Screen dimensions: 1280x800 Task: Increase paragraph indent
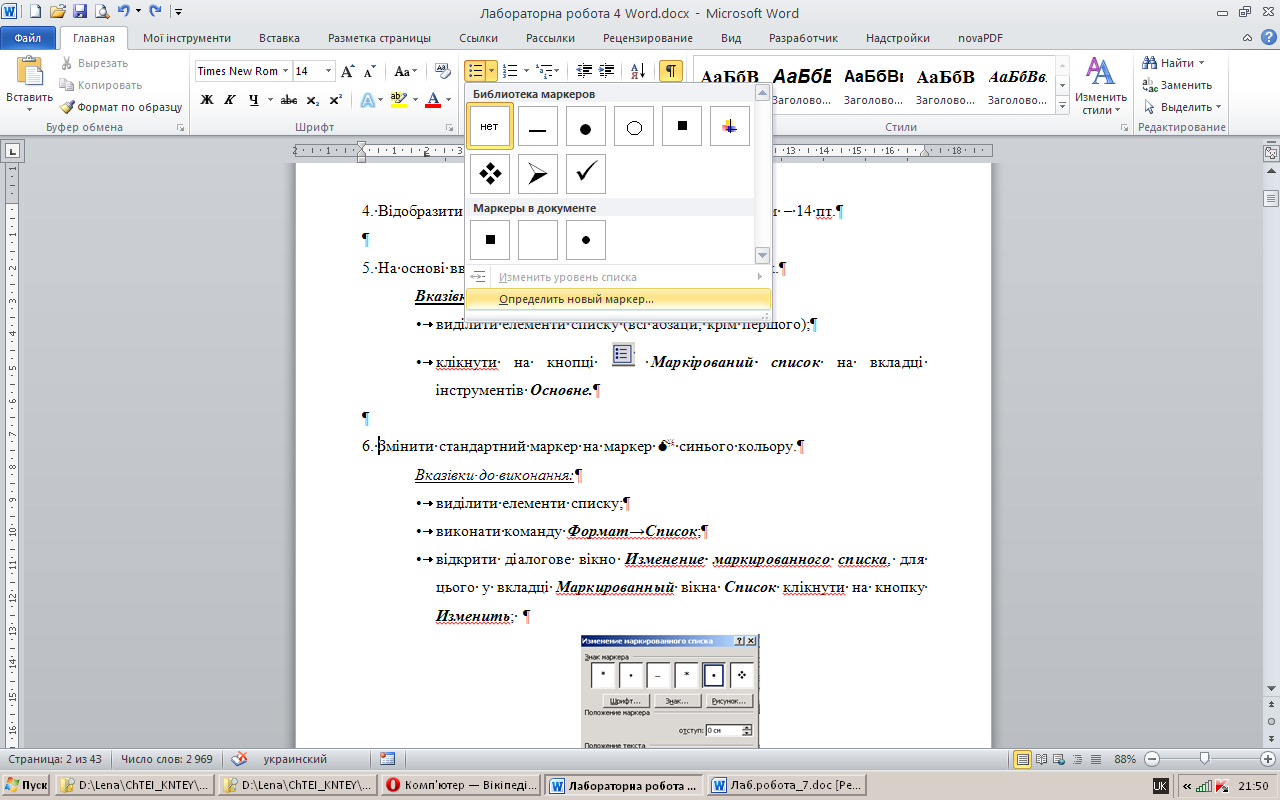pos(608,71)
